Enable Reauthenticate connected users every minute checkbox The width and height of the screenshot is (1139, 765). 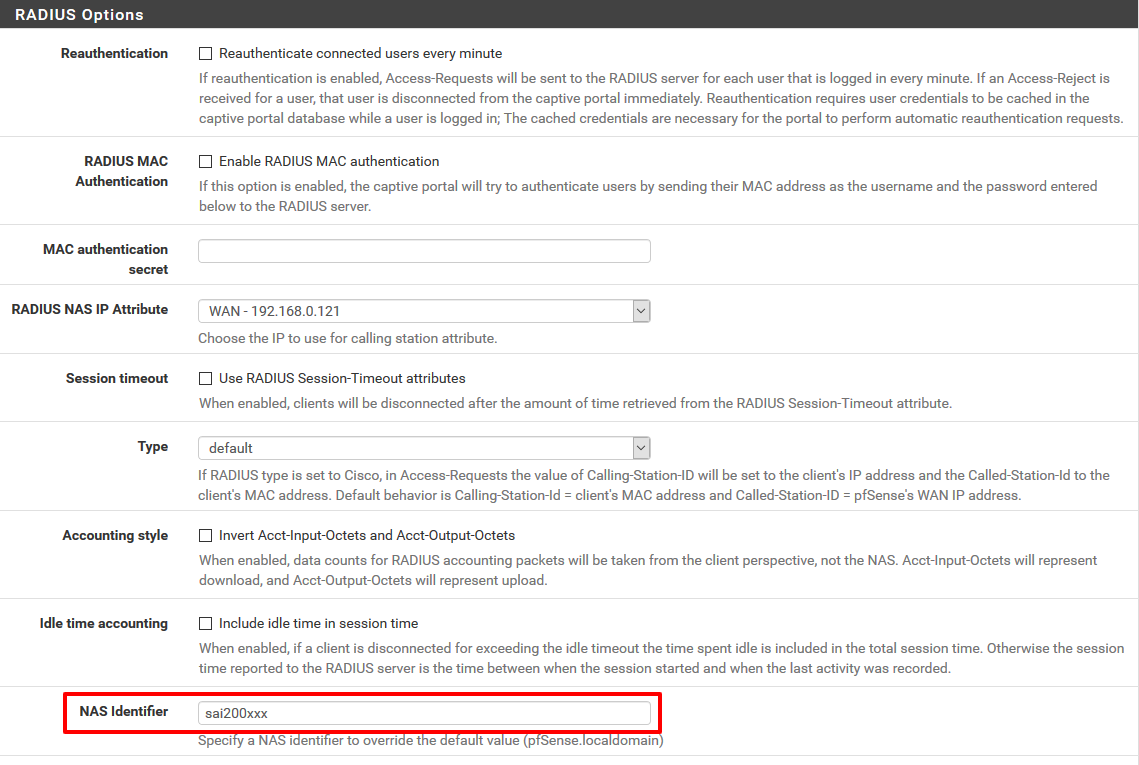click(206, 54)
